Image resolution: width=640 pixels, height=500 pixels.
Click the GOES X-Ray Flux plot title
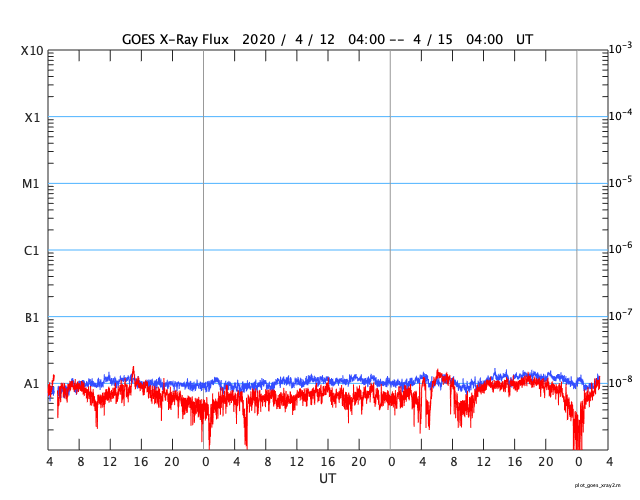(x=327, y=40)
